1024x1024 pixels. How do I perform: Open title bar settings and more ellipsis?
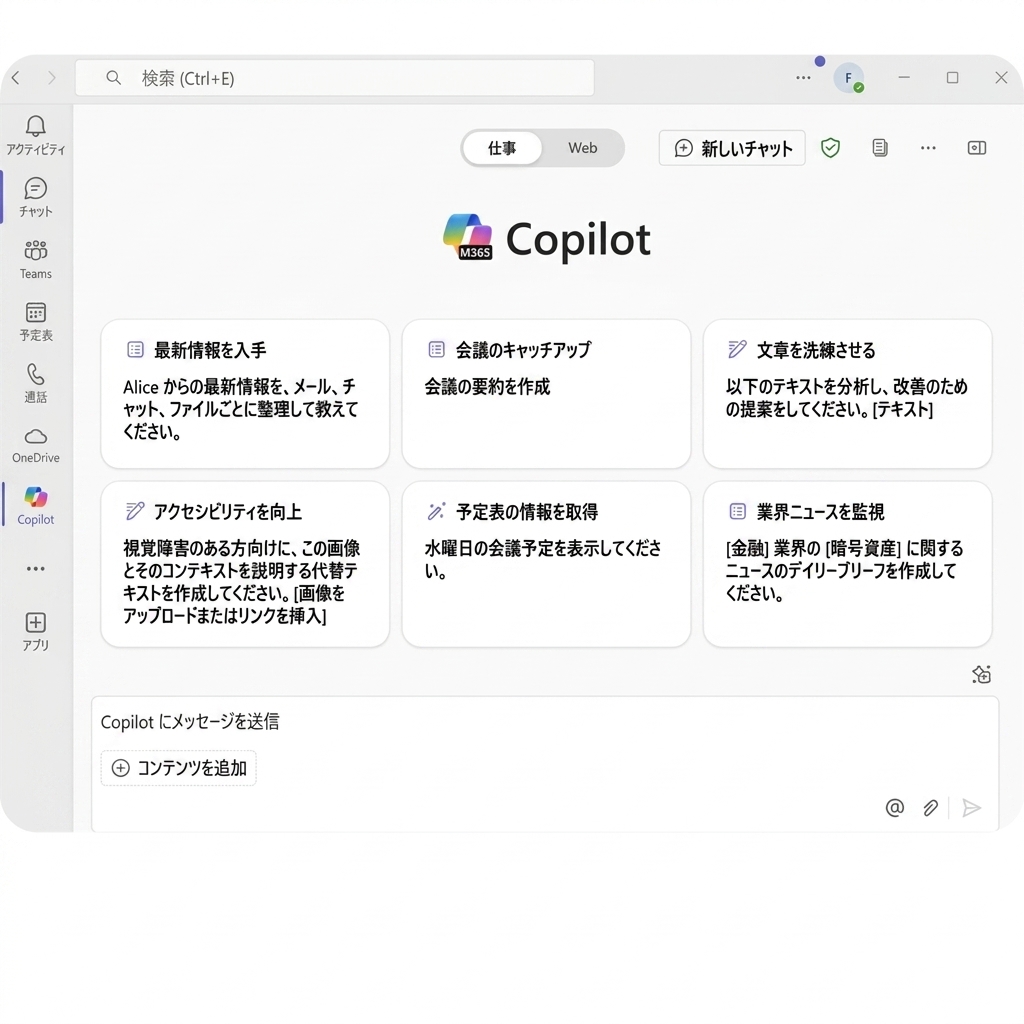pyautogui.click(x=803, y=78)
